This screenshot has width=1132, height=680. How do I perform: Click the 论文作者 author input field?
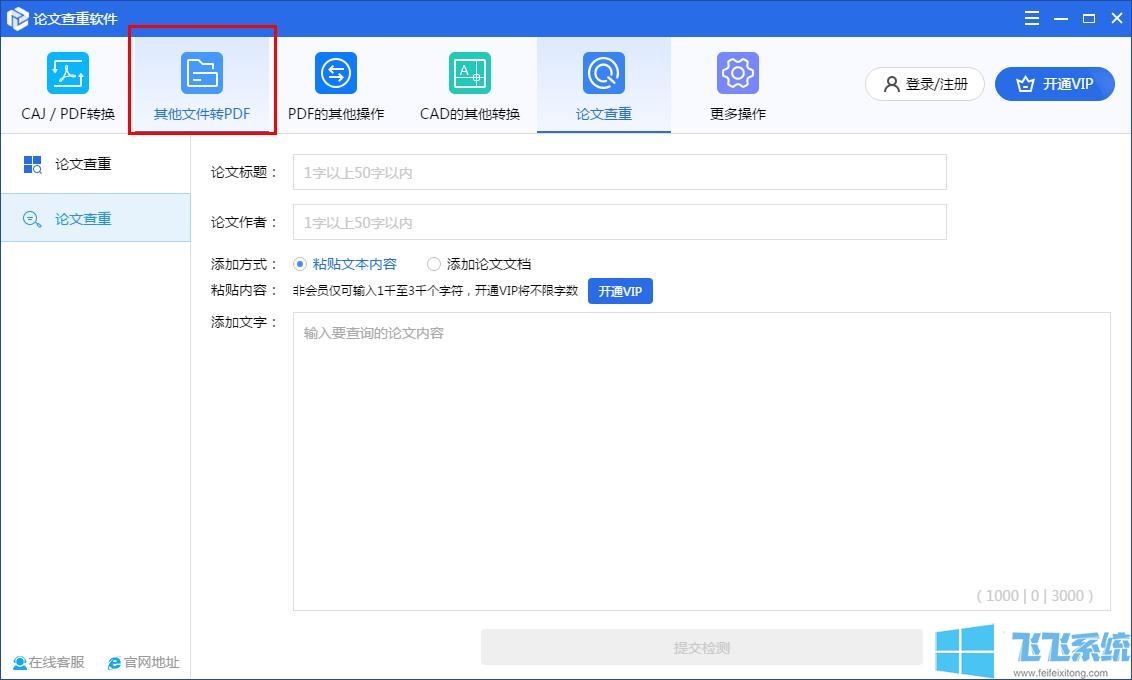[x=618, y=221]
